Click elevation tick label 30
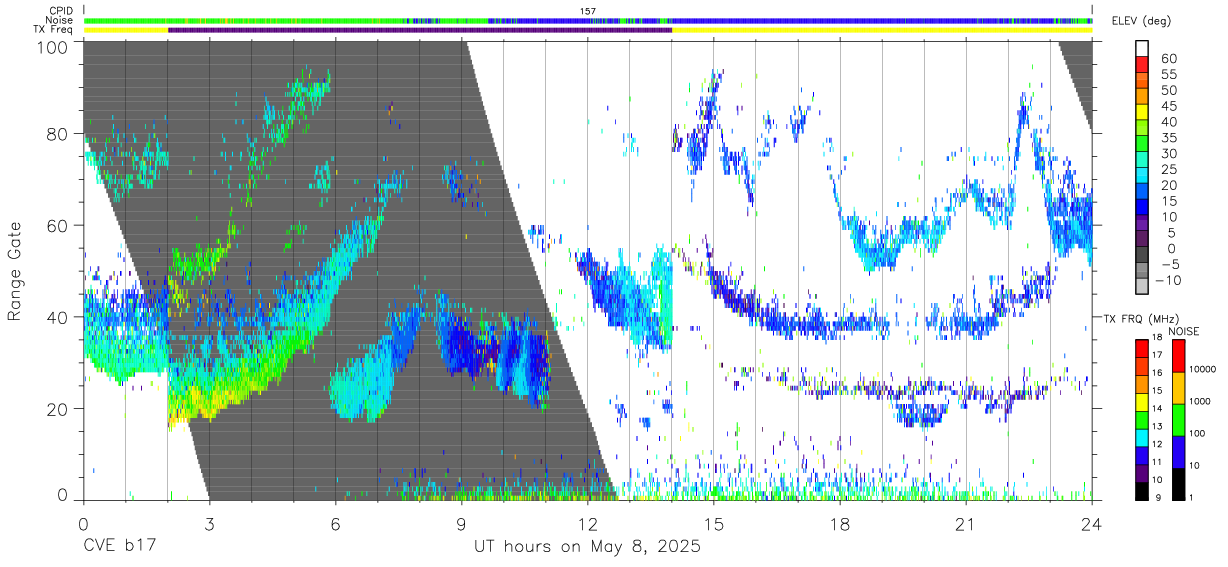The height and width of the screenshot is (567, 1228). pyautogui.click(x=1167, y=153)
